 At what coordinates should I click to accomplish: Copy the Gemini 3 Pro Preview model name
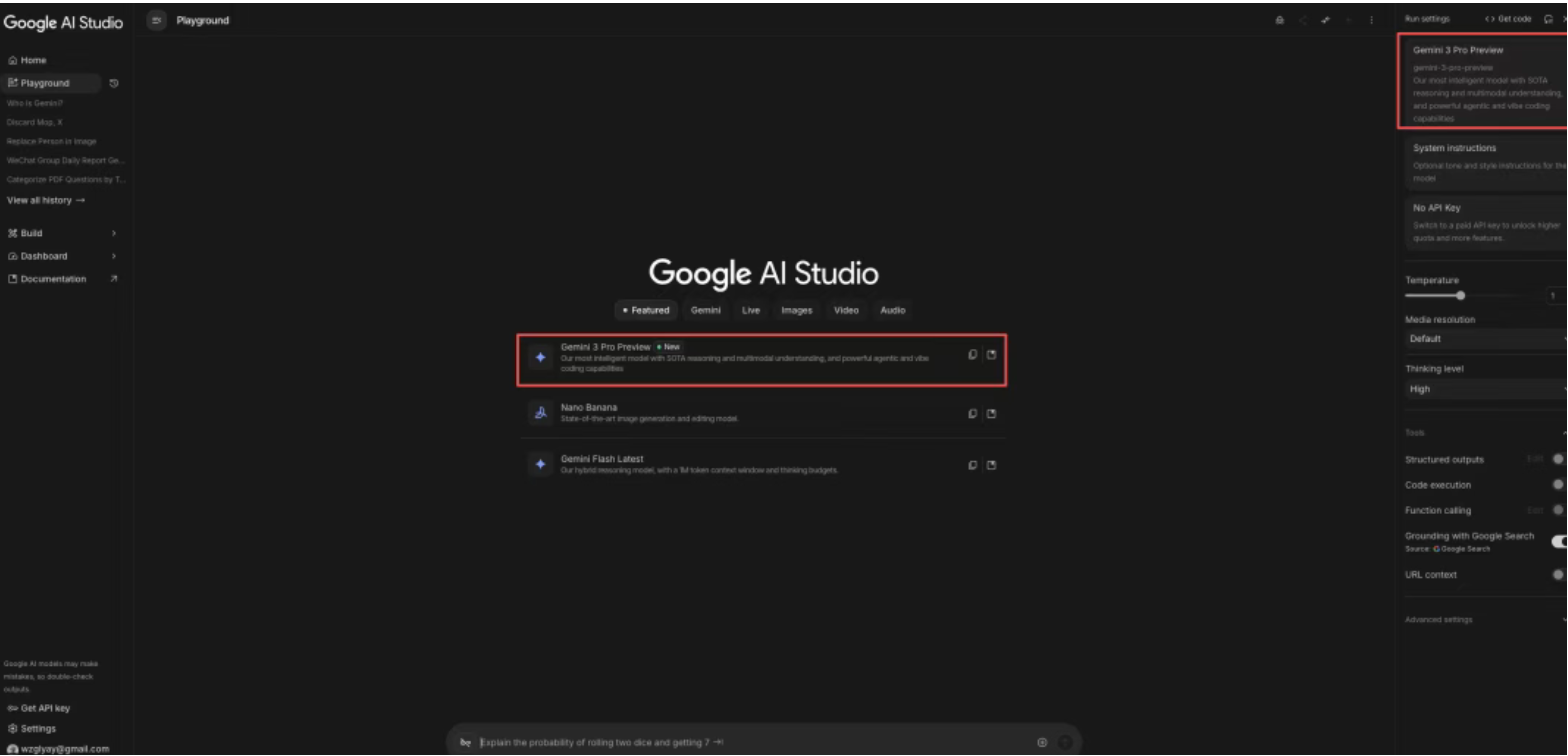click(x=973, y=355)
